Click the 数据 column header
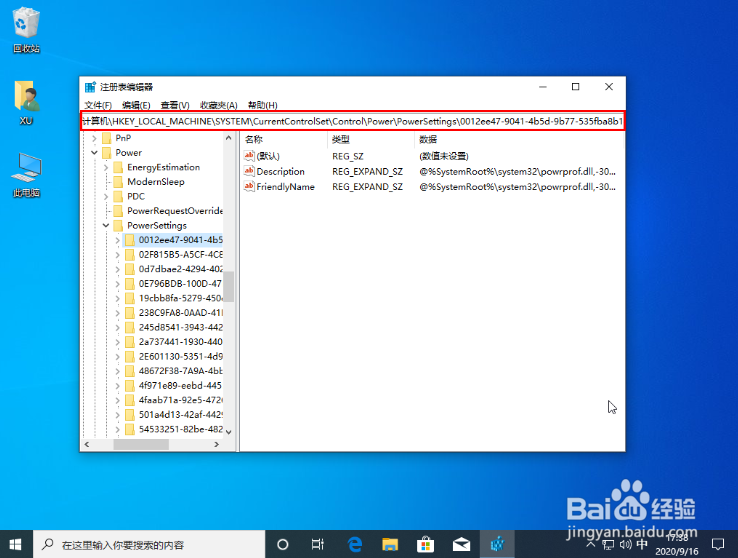Viewport: 738px width, 558px height. [519, 139]
